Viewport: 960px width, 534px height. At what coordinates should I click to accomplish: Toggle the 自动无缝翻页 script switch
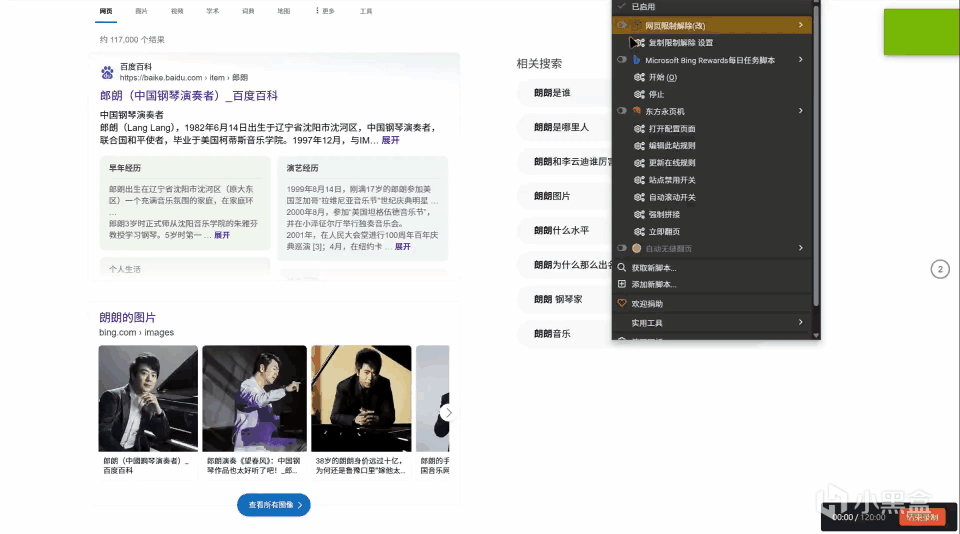click(621, 248)
